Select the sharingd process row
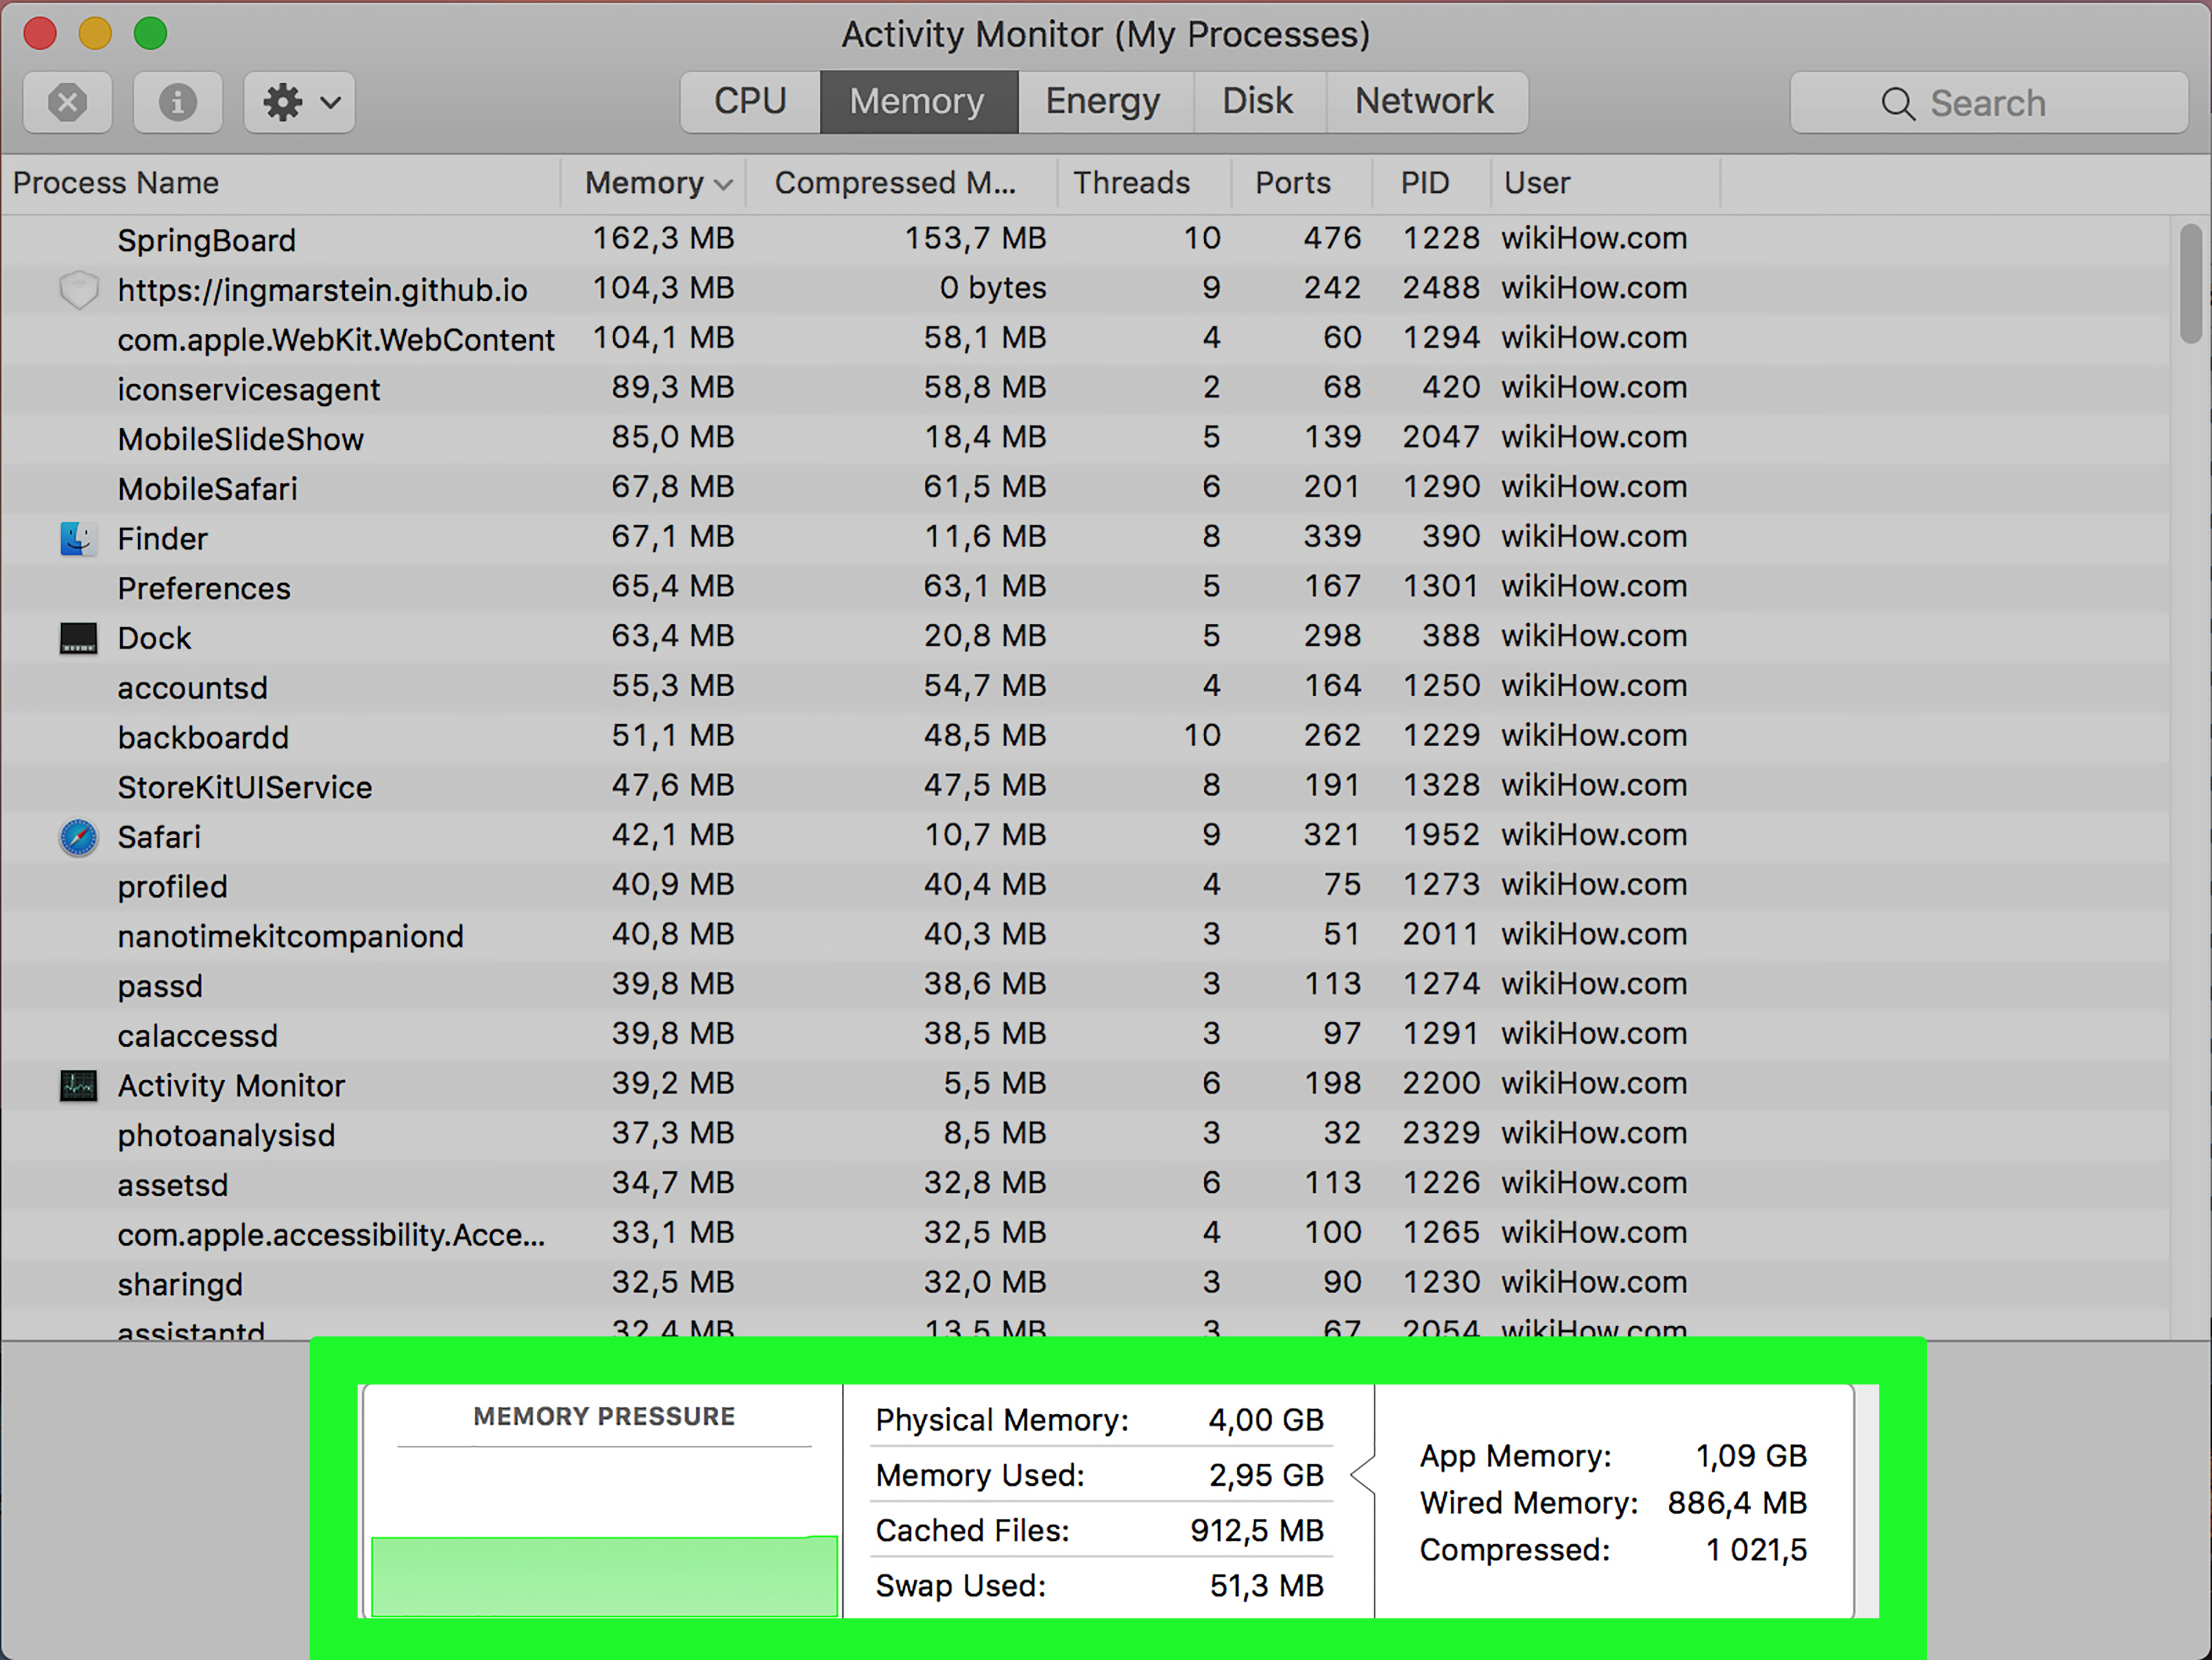 coord(1085,1284)
